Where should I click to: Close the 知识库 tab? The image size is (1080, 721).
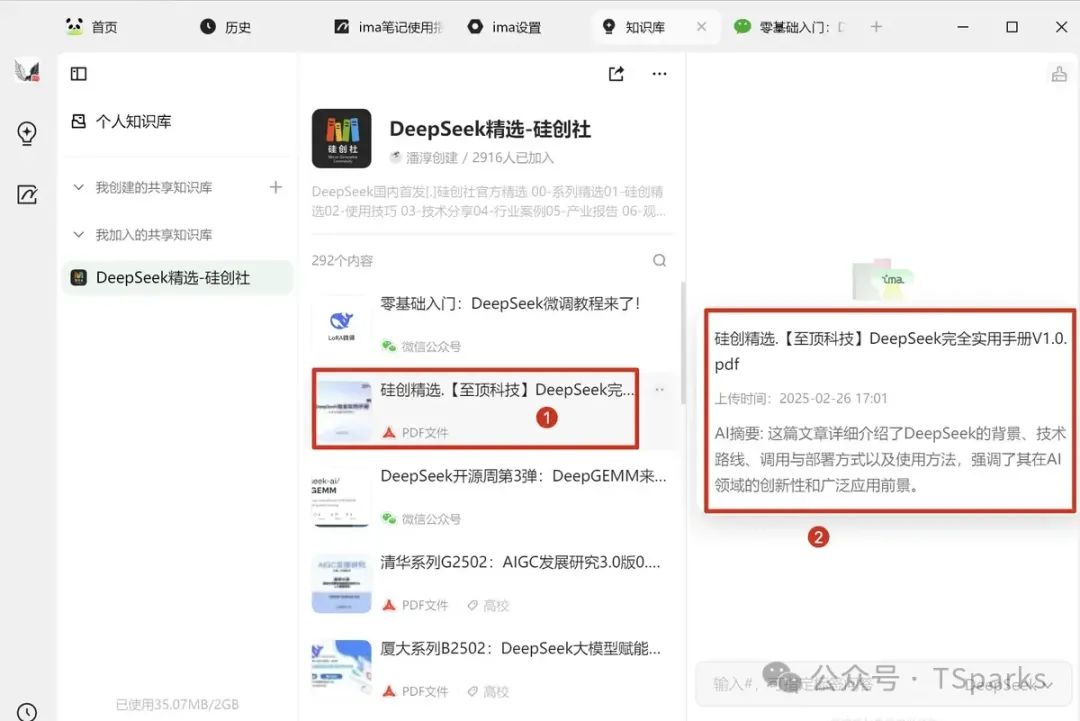point(701,27)
